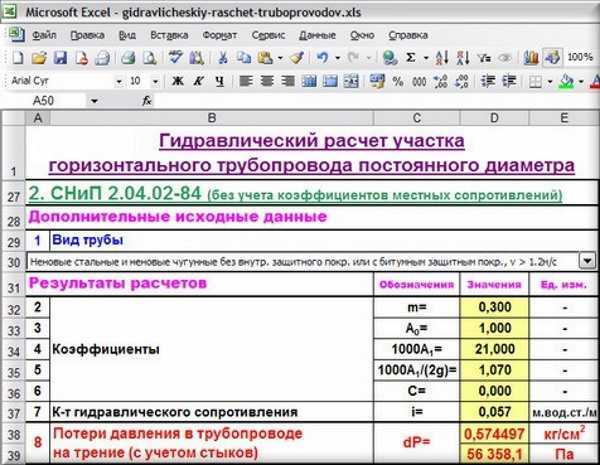The image size is (600, 465).
Task: Select cell with value 56 358,1
Action: pyautogui.click(x=494, y=454)
